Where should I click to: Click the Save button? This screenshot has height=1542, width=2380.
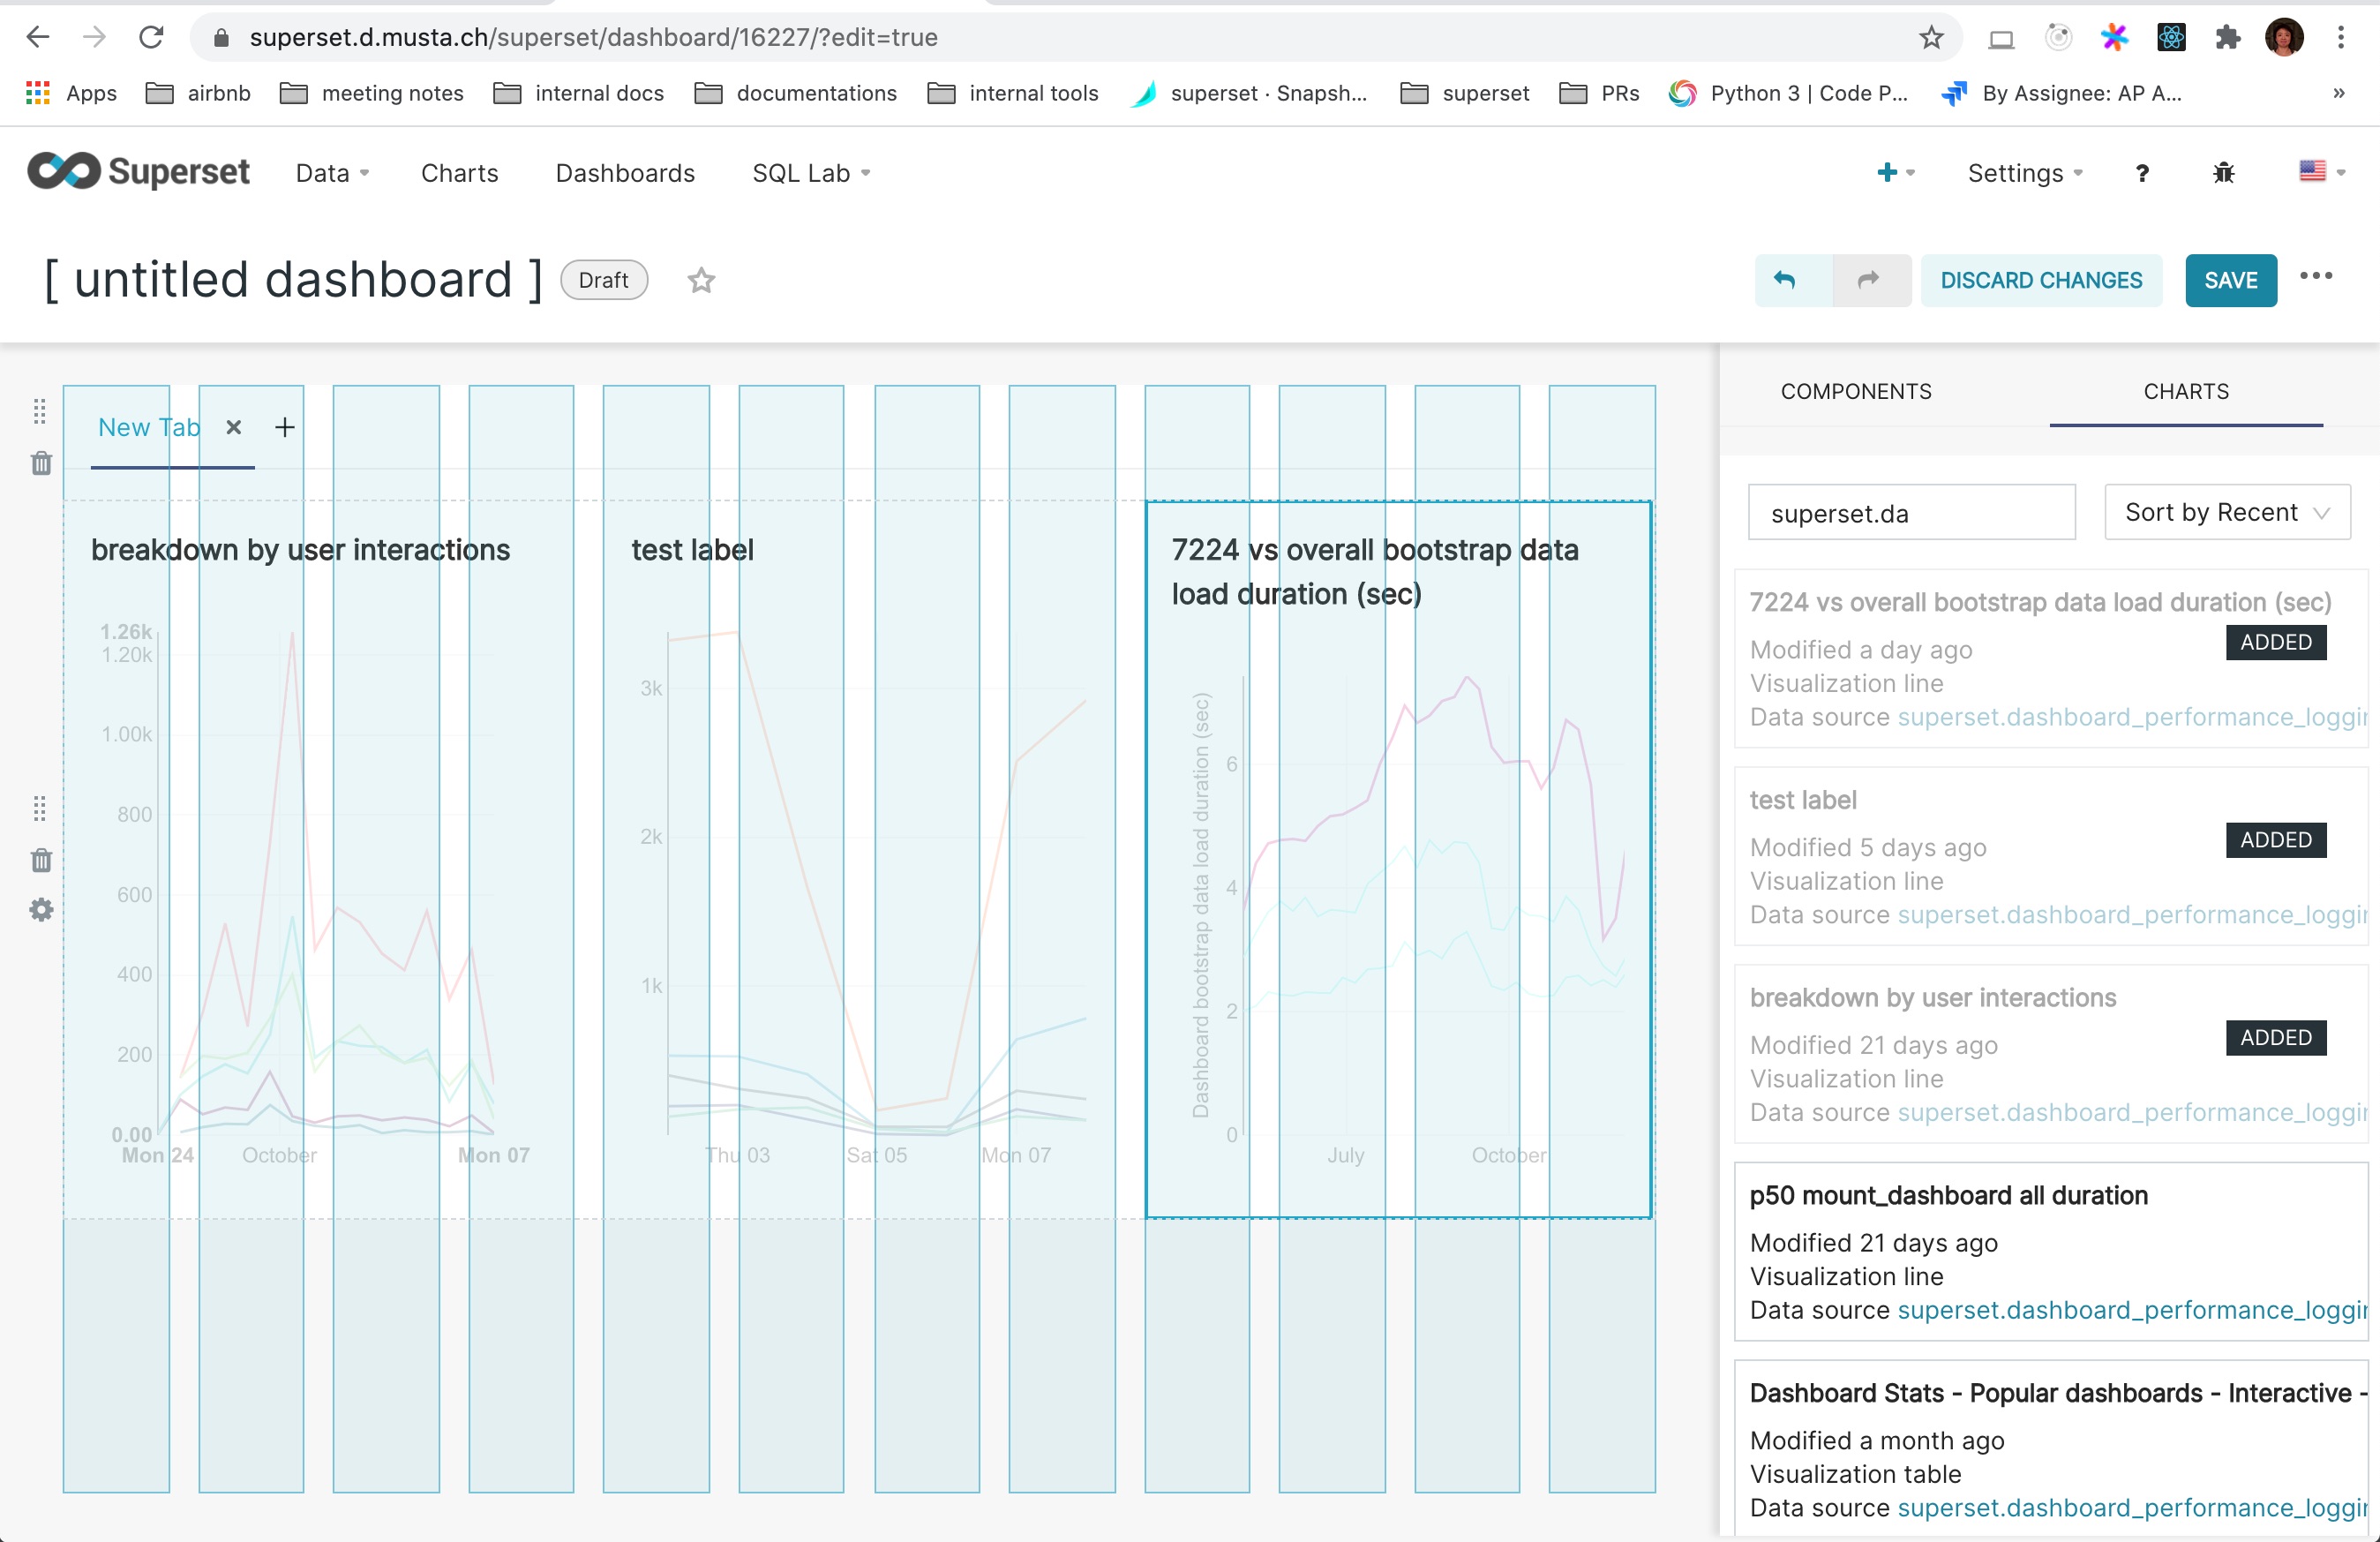(x=2229, y=281)
